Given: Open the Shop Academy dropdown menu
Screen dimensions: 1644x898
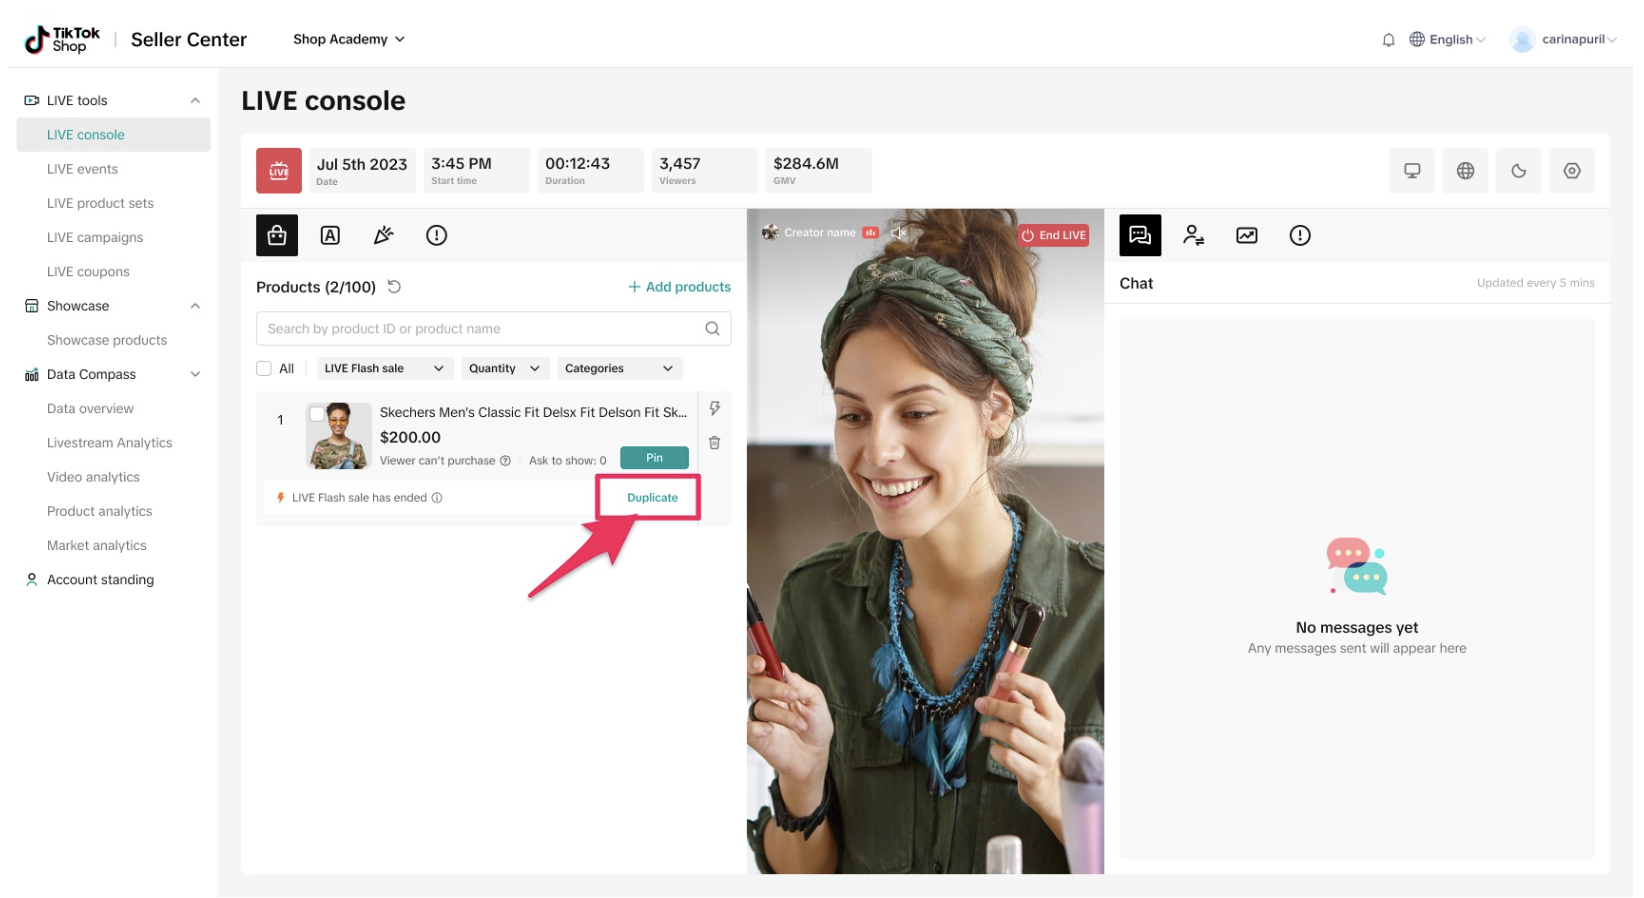Looking at the screenshot, I should point(348,40).
